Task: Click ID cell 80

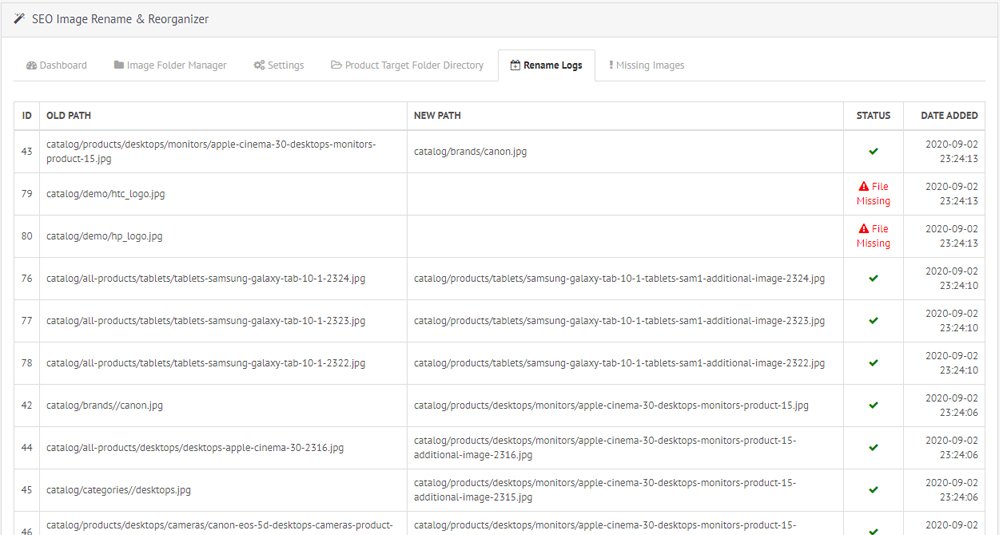Action: click(27, 236)
